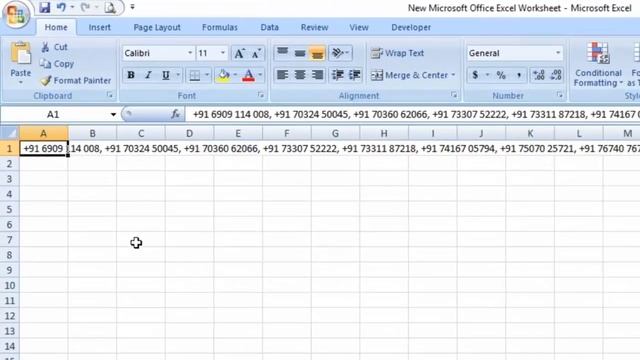Increase cell indent
Viewport: 640px width, 360px height.
pyautogui.click(x=355, y=75)
